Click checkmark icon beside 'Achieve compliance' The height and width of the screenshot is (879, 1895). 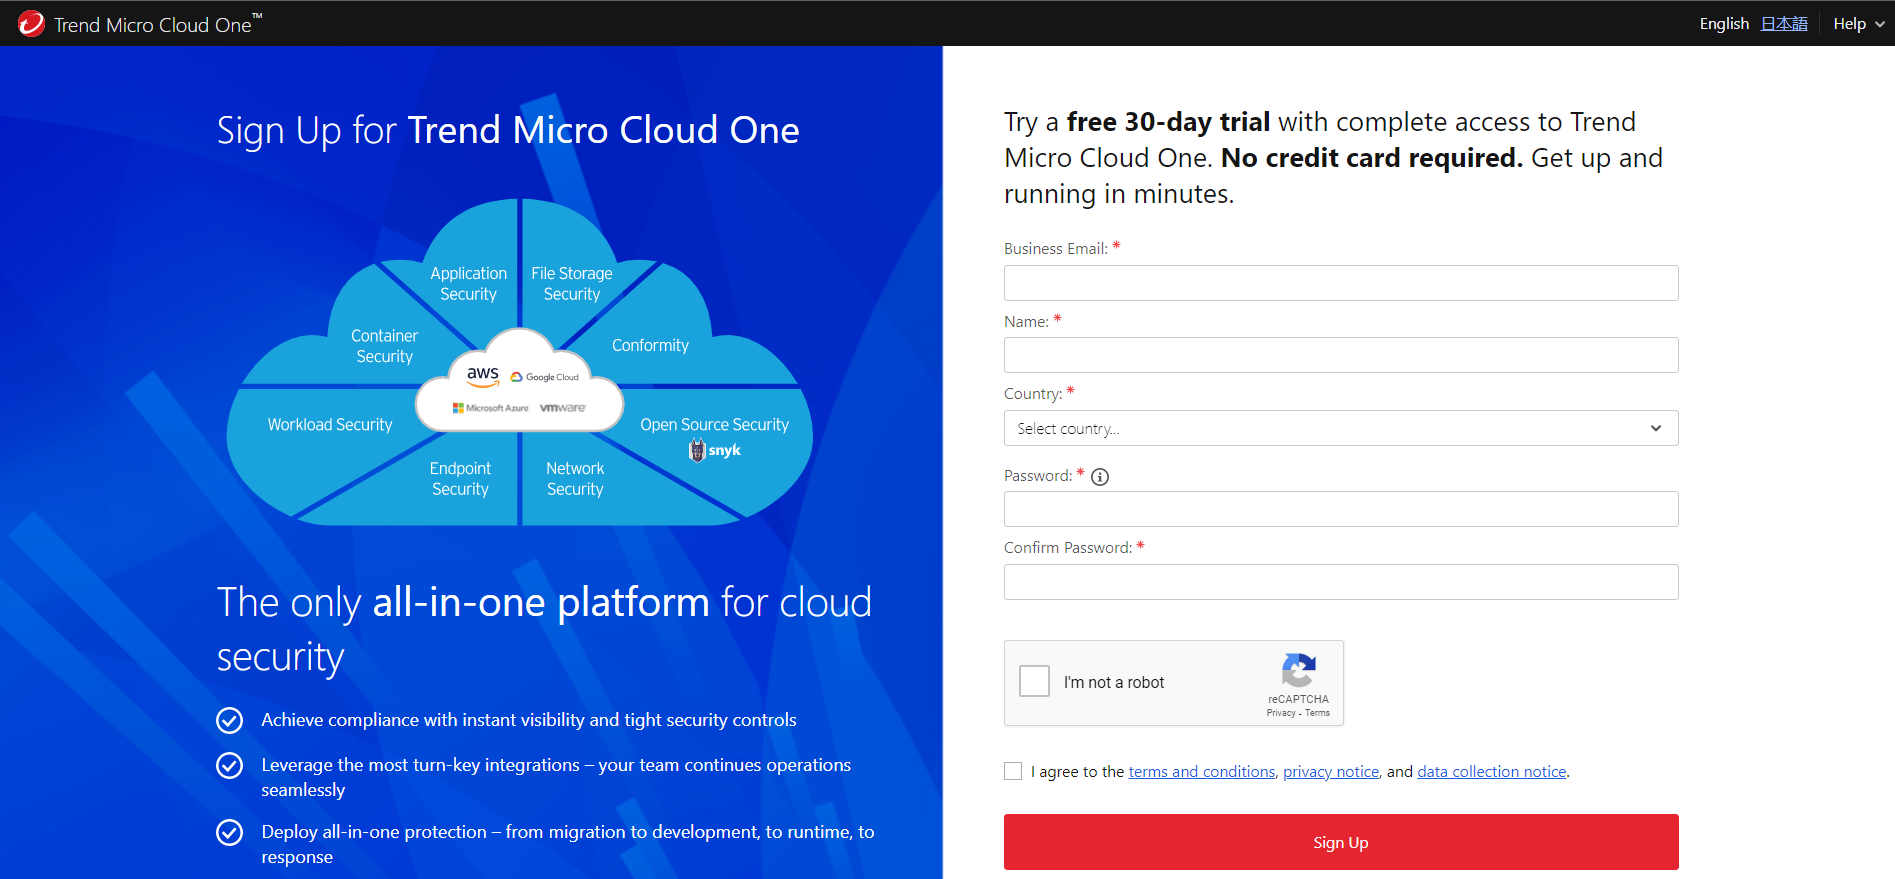point(230,720)
